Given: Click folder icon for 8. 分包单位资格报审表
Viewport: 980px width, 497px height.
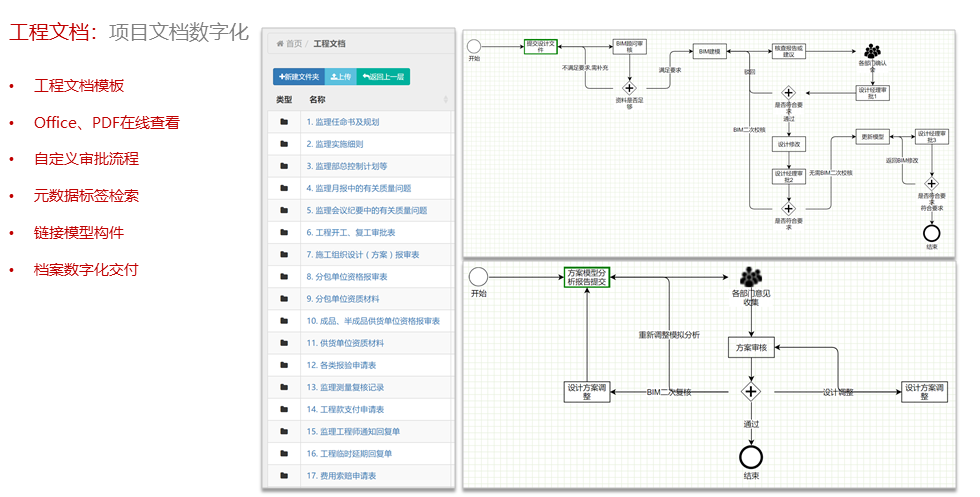Looking at the screenshot, I should coord(284,276).
